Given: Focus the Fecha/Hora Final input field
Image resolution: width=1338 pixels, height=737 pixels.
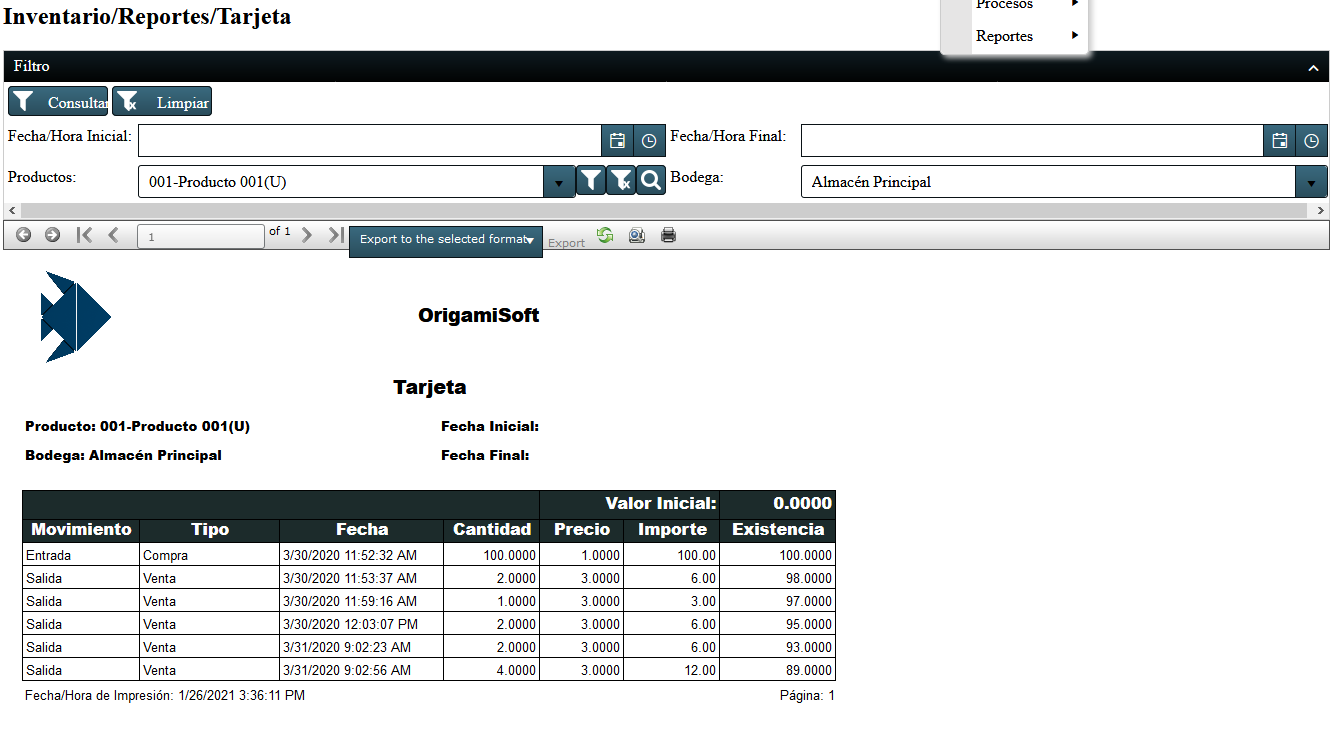Looking at the screenshot, I should click(1033, 141).
